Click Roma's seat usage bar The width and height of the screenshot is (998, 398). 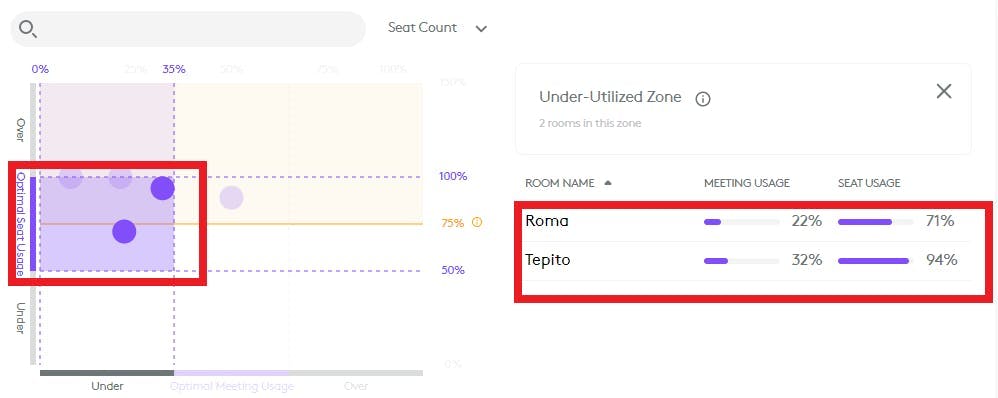[875, 222]
